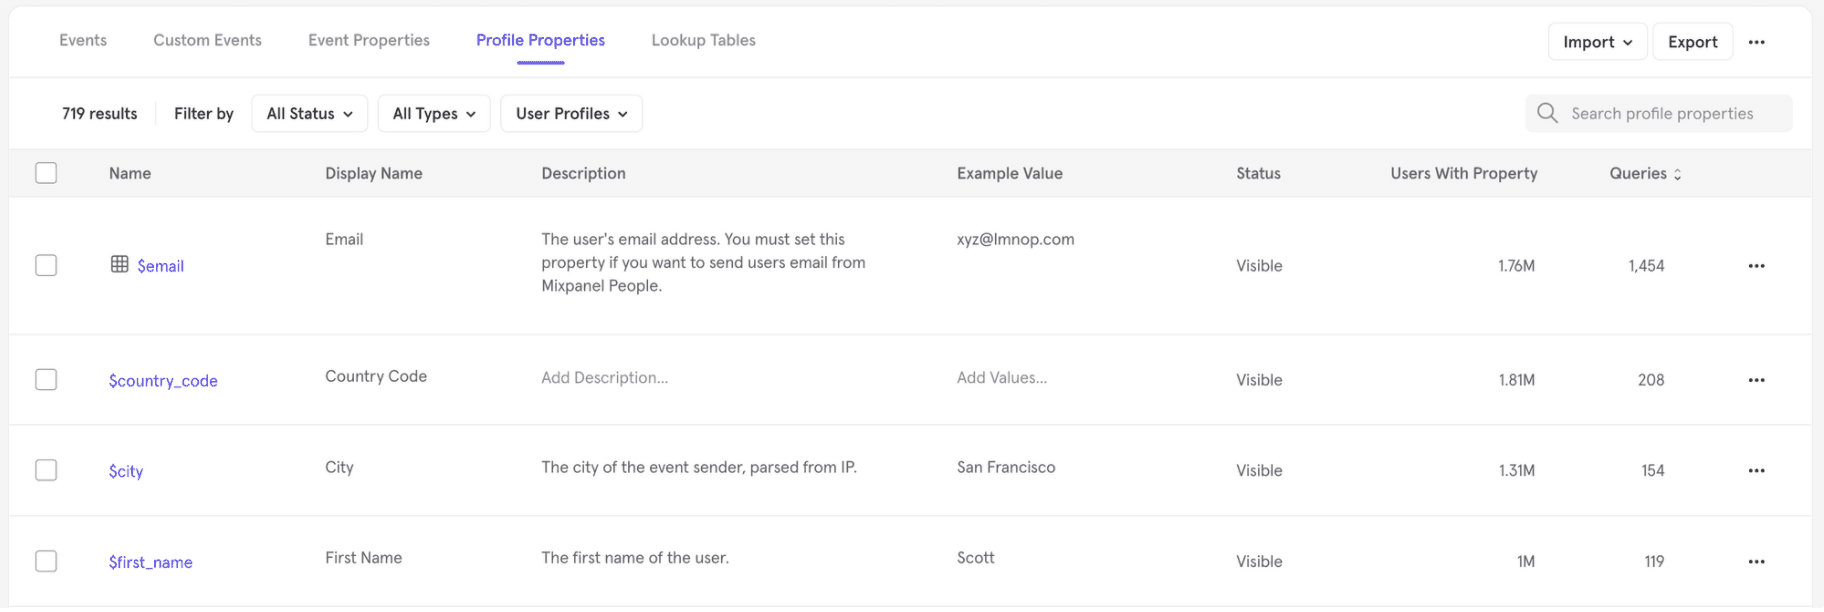Viewport: 1824px width, 612px height.
Task: Click the Email display name cell
Action: [344, 239]
